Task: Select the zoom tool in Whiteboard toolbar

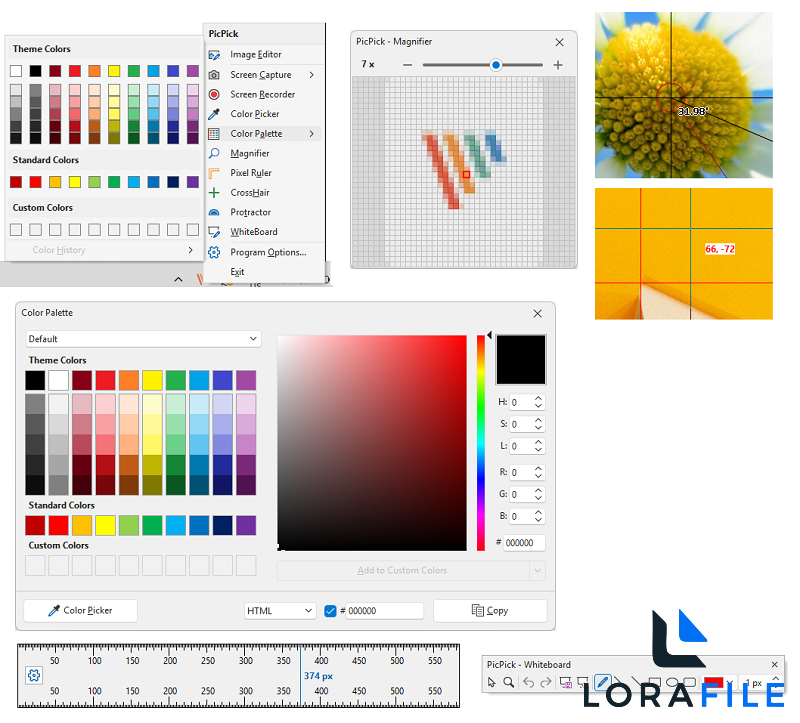Action: click(509, 682)
